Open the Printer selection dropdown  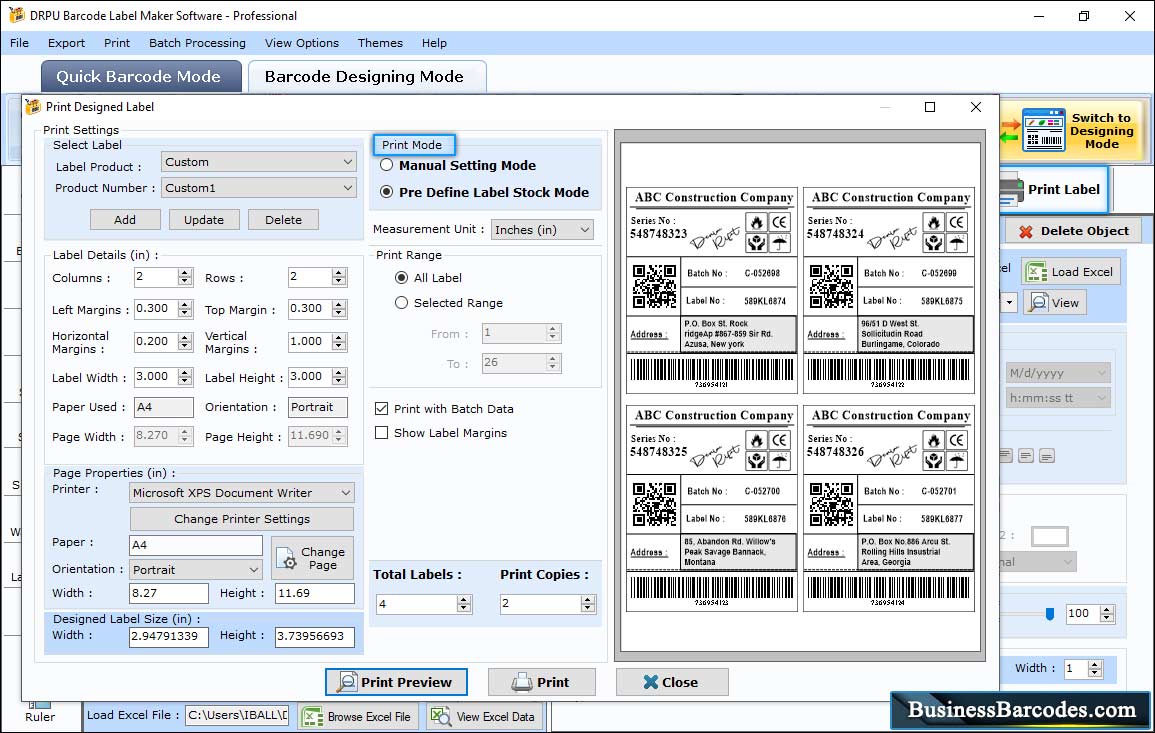[242, 493]
